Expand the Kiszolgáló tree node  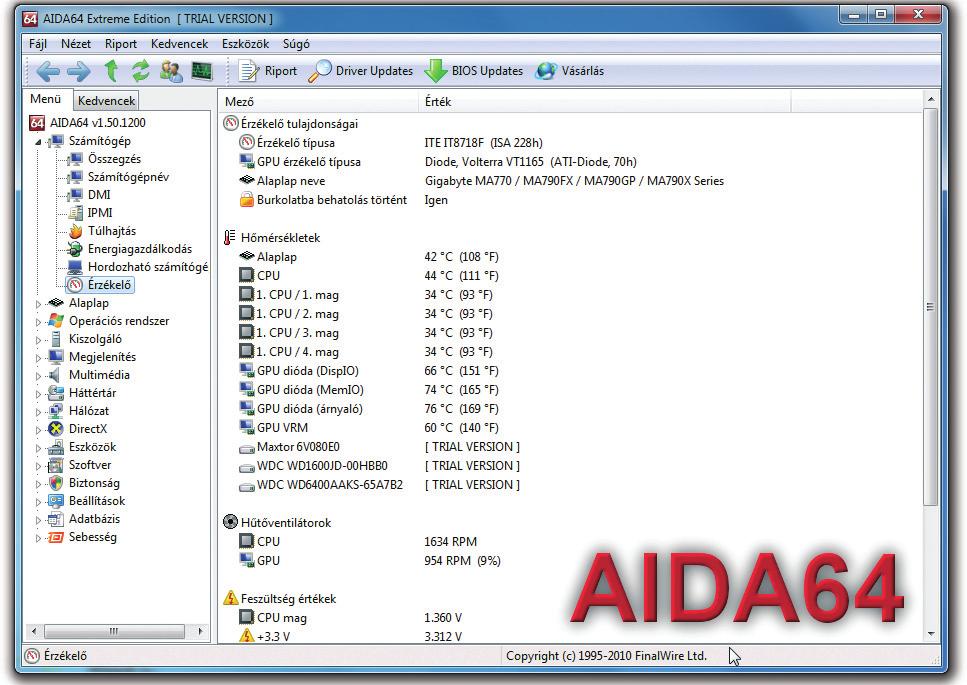pos(38,339)
